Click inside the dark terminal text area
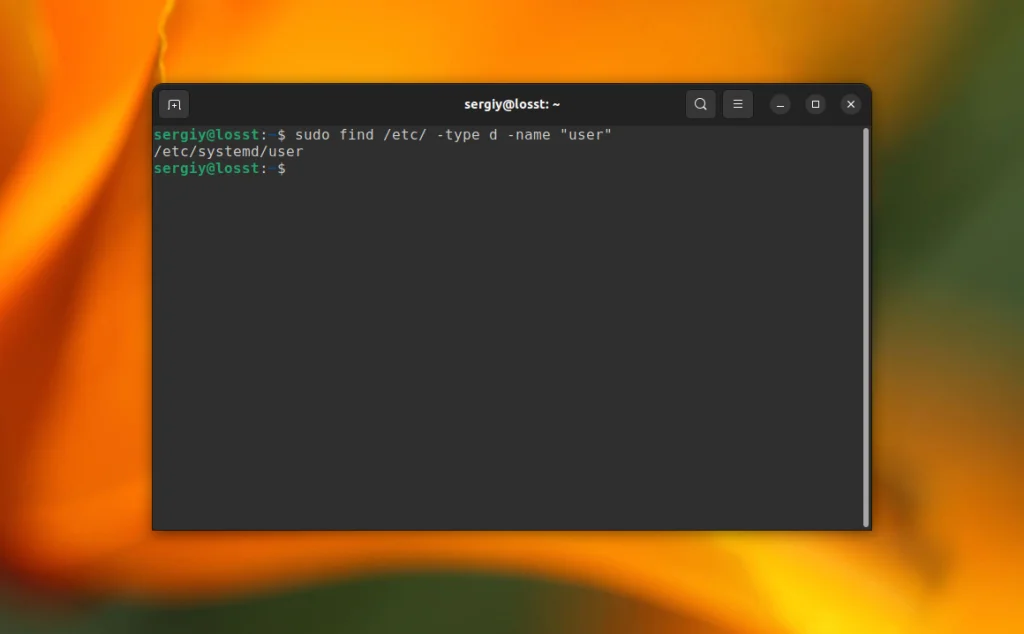1024x634 pixels. [x=500, y=320]
